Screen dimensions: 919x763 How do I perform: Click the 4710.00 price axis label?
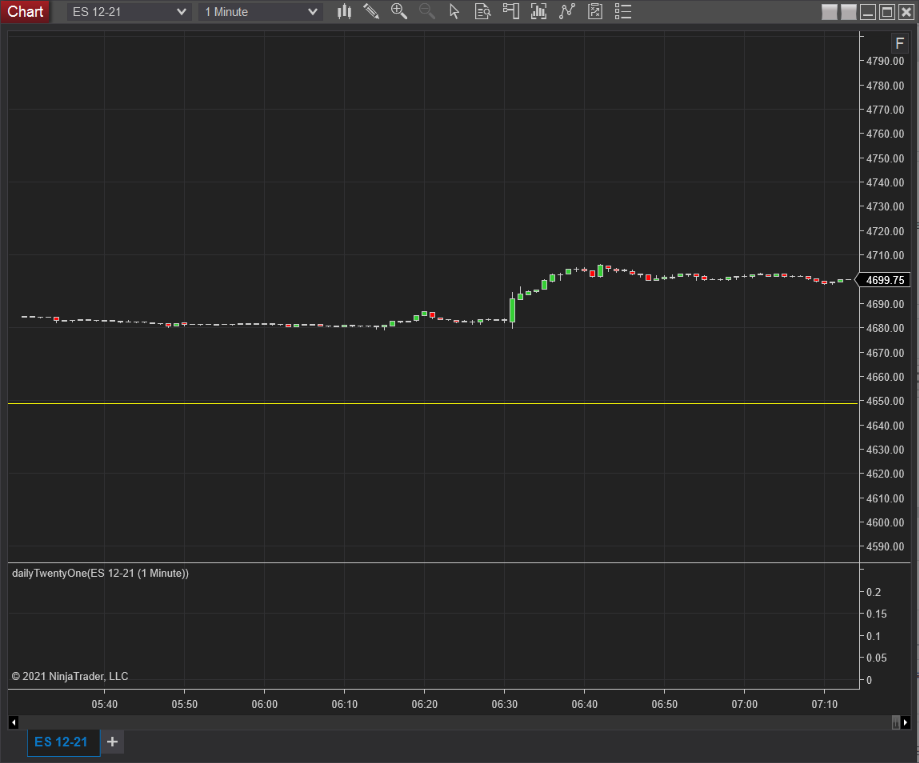[885, 255]
